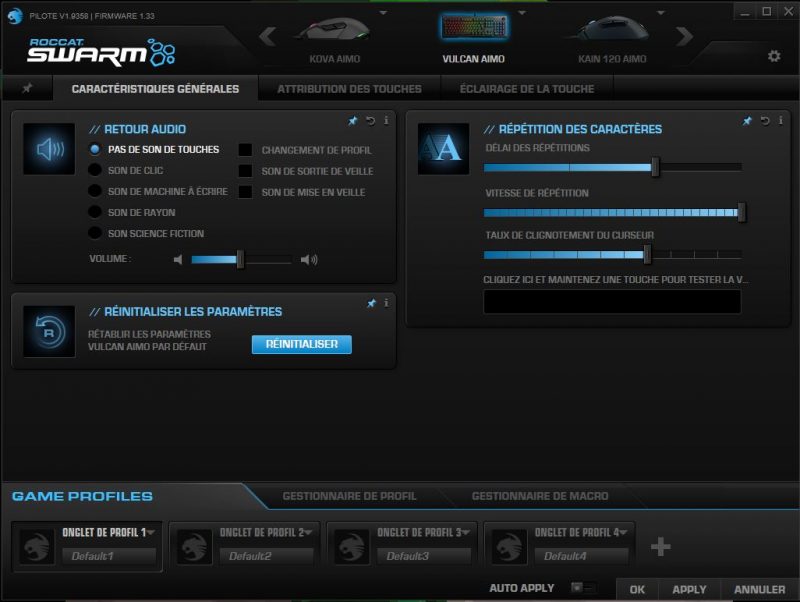Click the Réinitialiser button
The image size is (800, 602).
[302, 344]
